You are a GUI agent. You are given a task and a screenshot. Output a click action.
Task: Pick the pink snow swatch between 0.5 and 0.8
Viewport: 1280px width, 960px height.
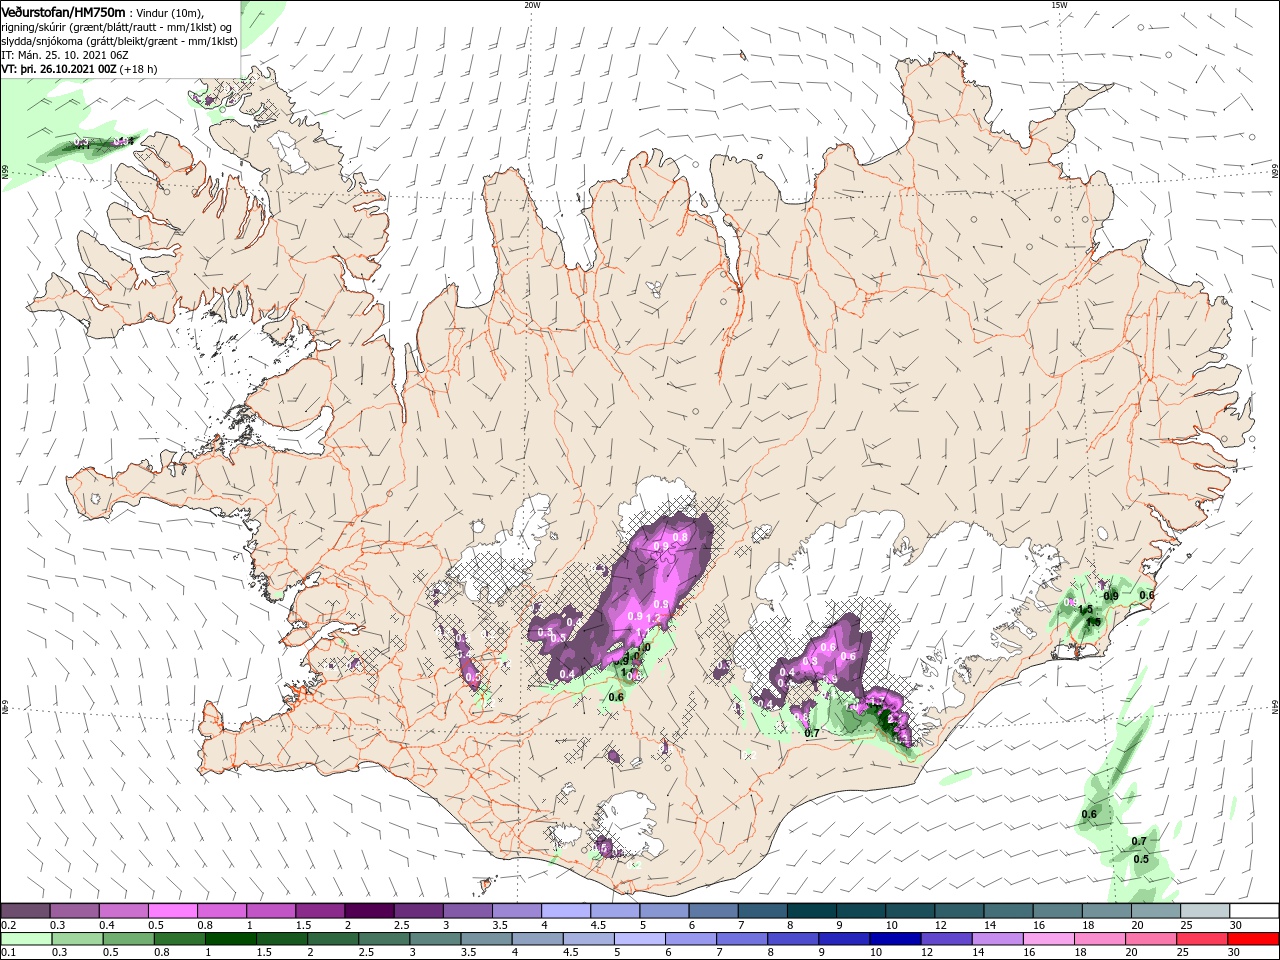click(173, 911)
